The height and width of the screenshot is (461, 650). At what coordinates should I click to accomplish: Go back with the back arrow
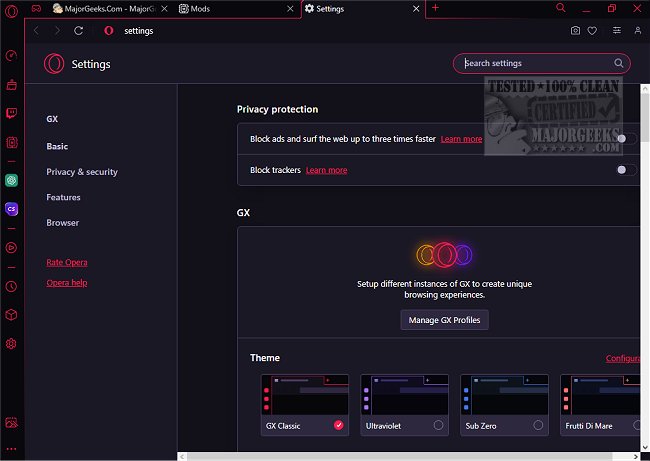tap(36, 31)
